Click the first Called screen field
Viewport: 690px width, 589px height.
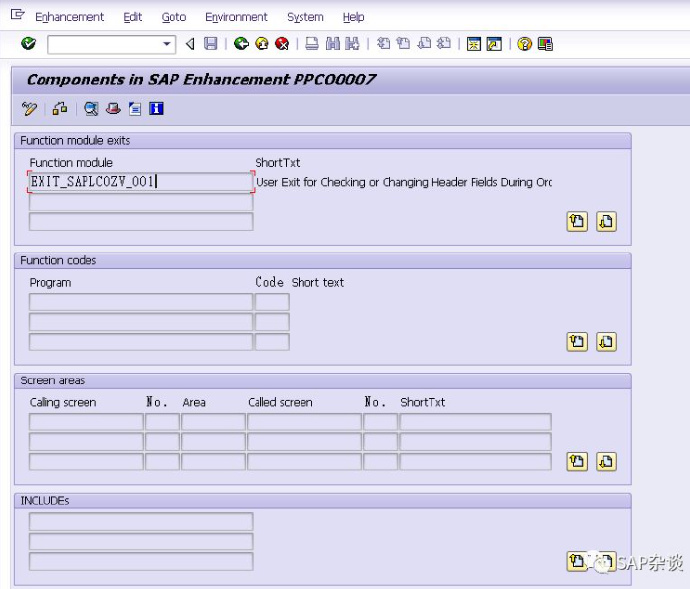305,422
